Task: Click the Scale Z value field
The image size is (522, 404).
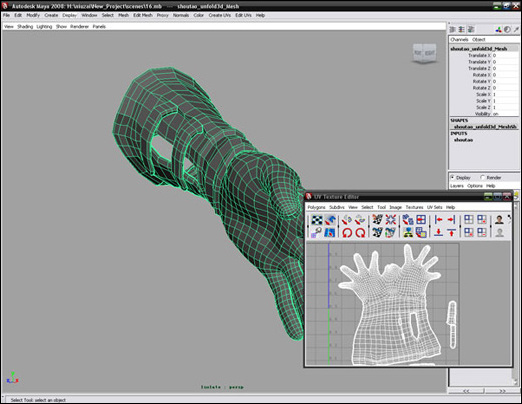Action: pos(505,107)
